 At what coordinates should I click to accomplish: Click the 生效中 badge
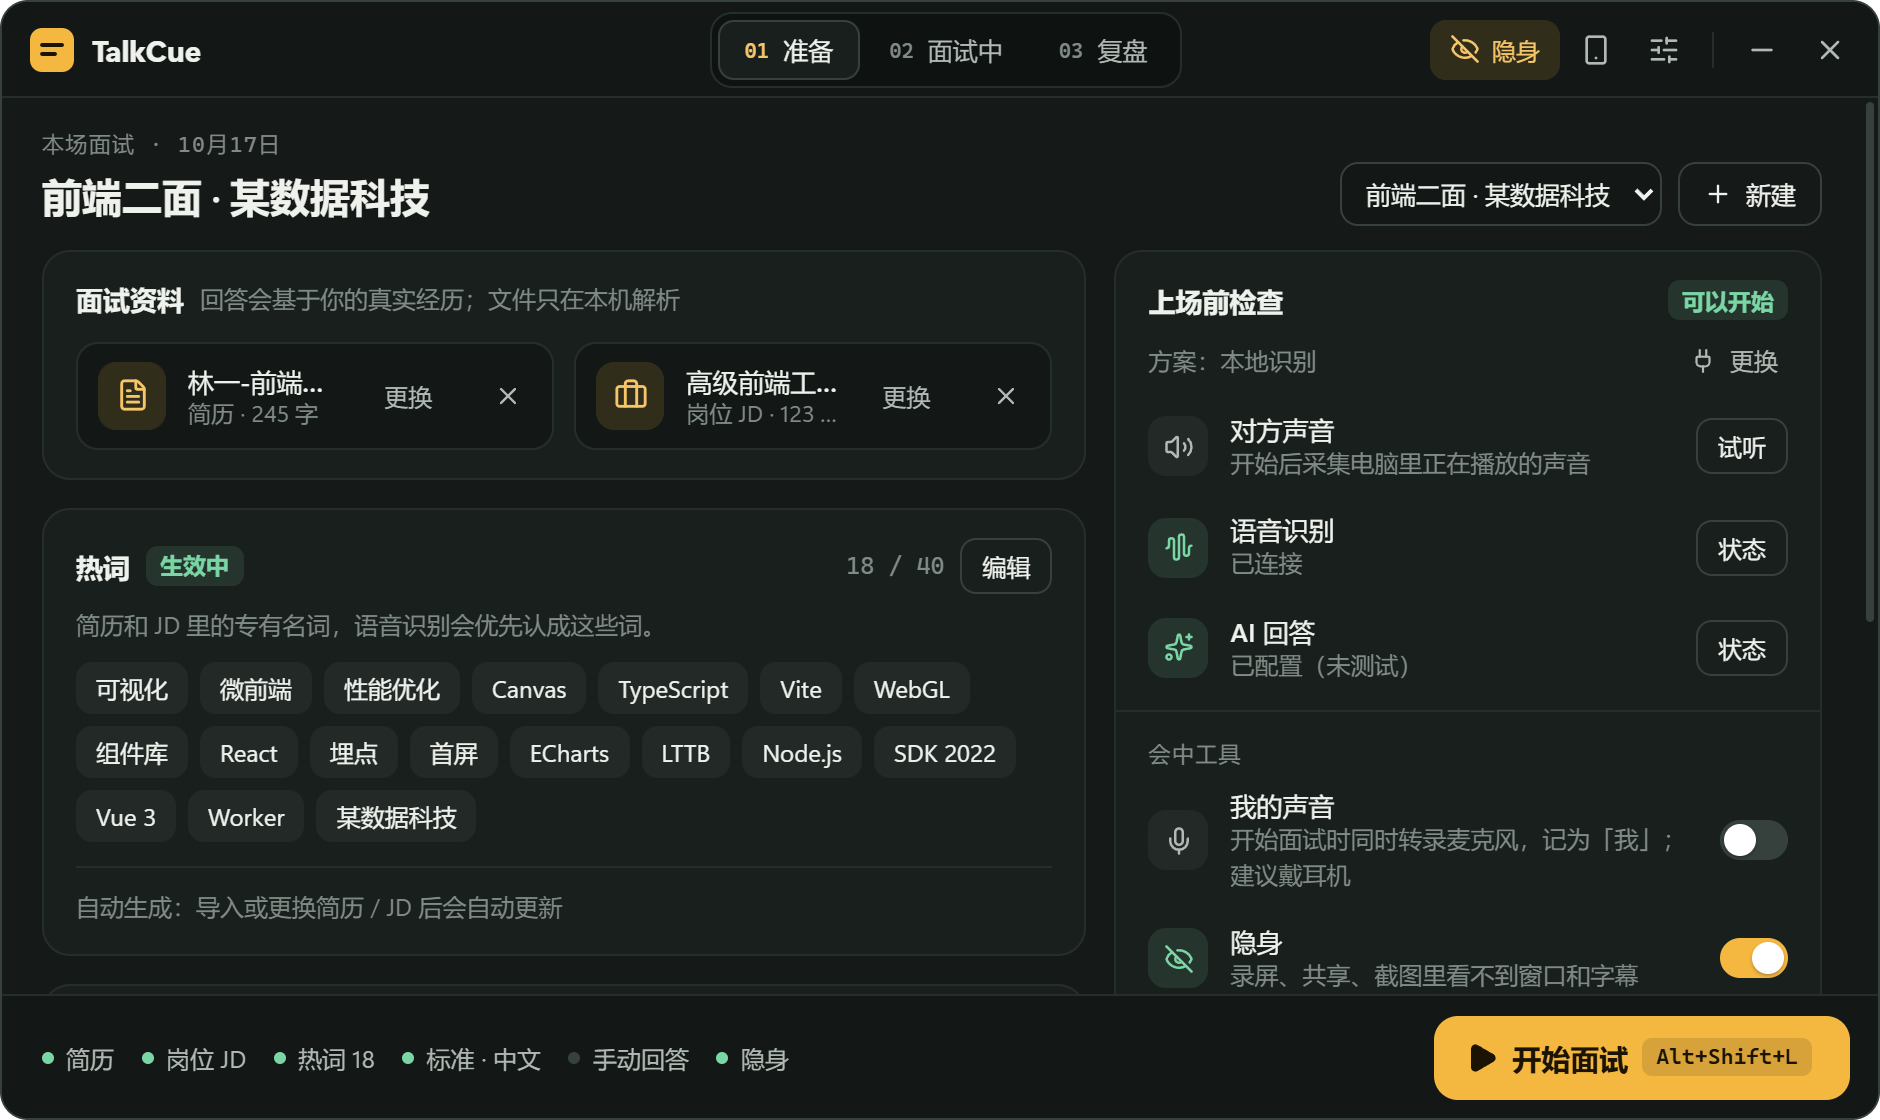(x=194, y=566)
